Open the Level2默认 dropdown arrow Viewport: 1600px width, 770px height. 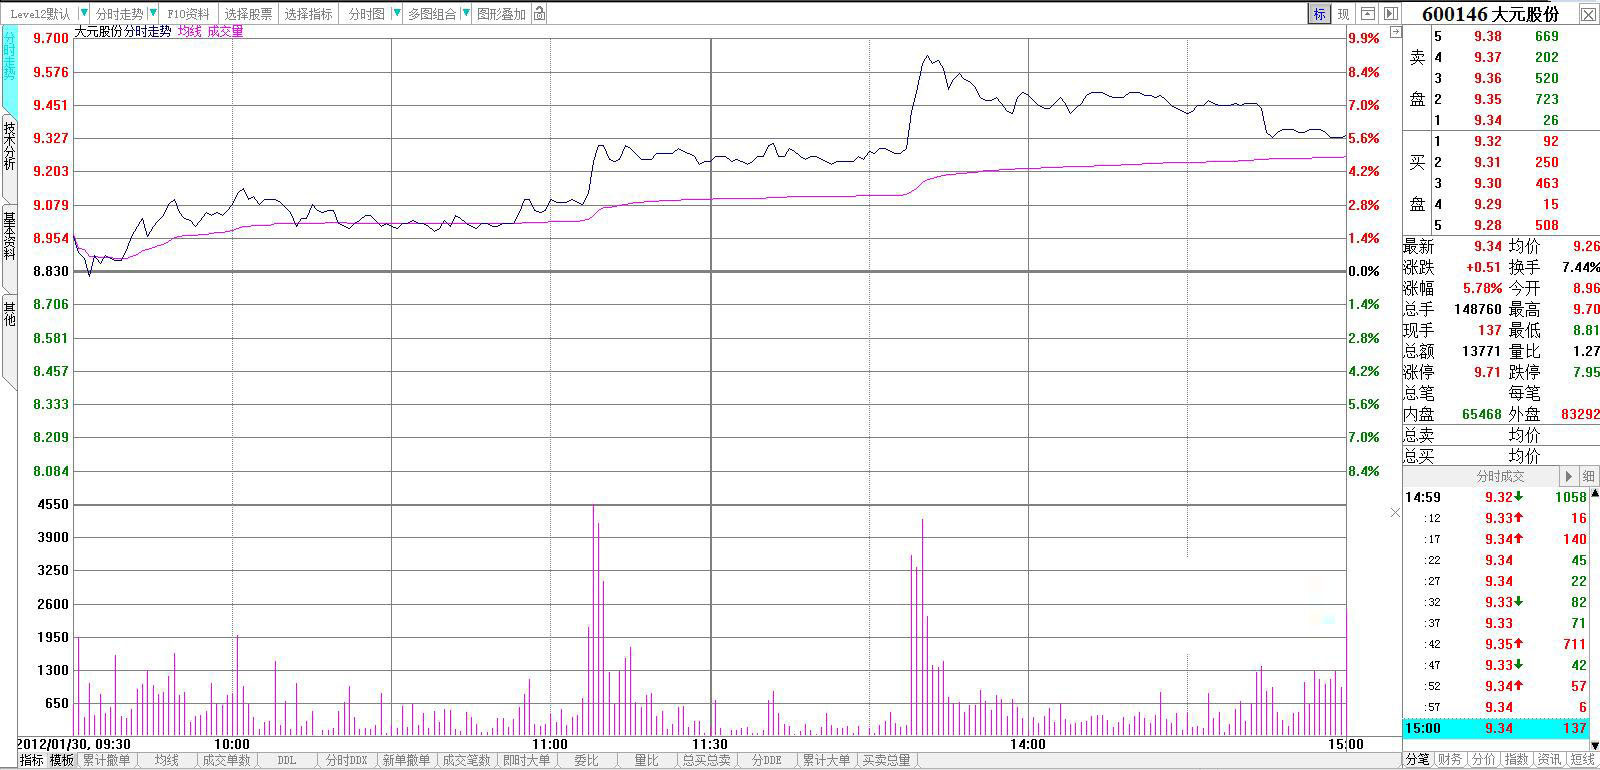pos(83,14)
